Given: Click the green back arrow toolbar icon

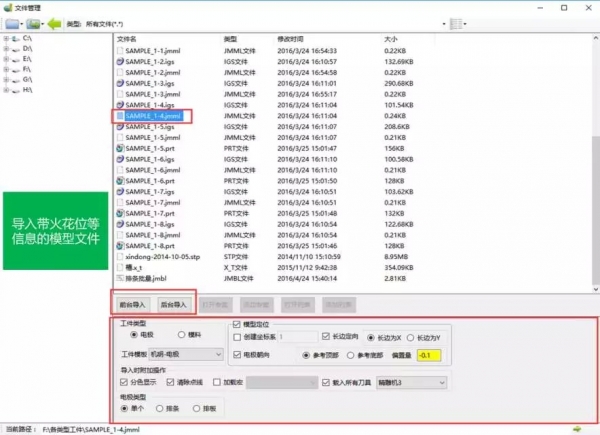Looking at the screenshot, I should (55, 23).
